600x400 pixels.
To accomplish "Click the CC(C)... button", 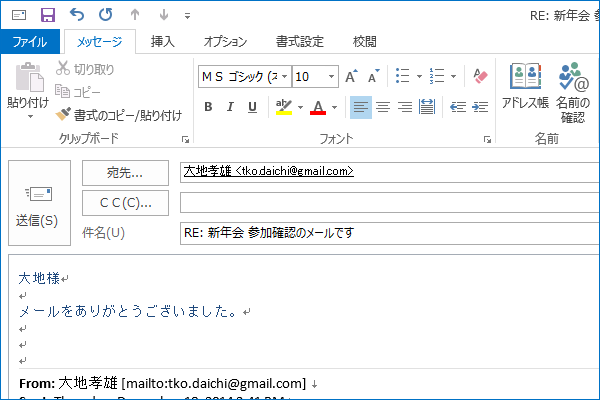I will [125, 203].
